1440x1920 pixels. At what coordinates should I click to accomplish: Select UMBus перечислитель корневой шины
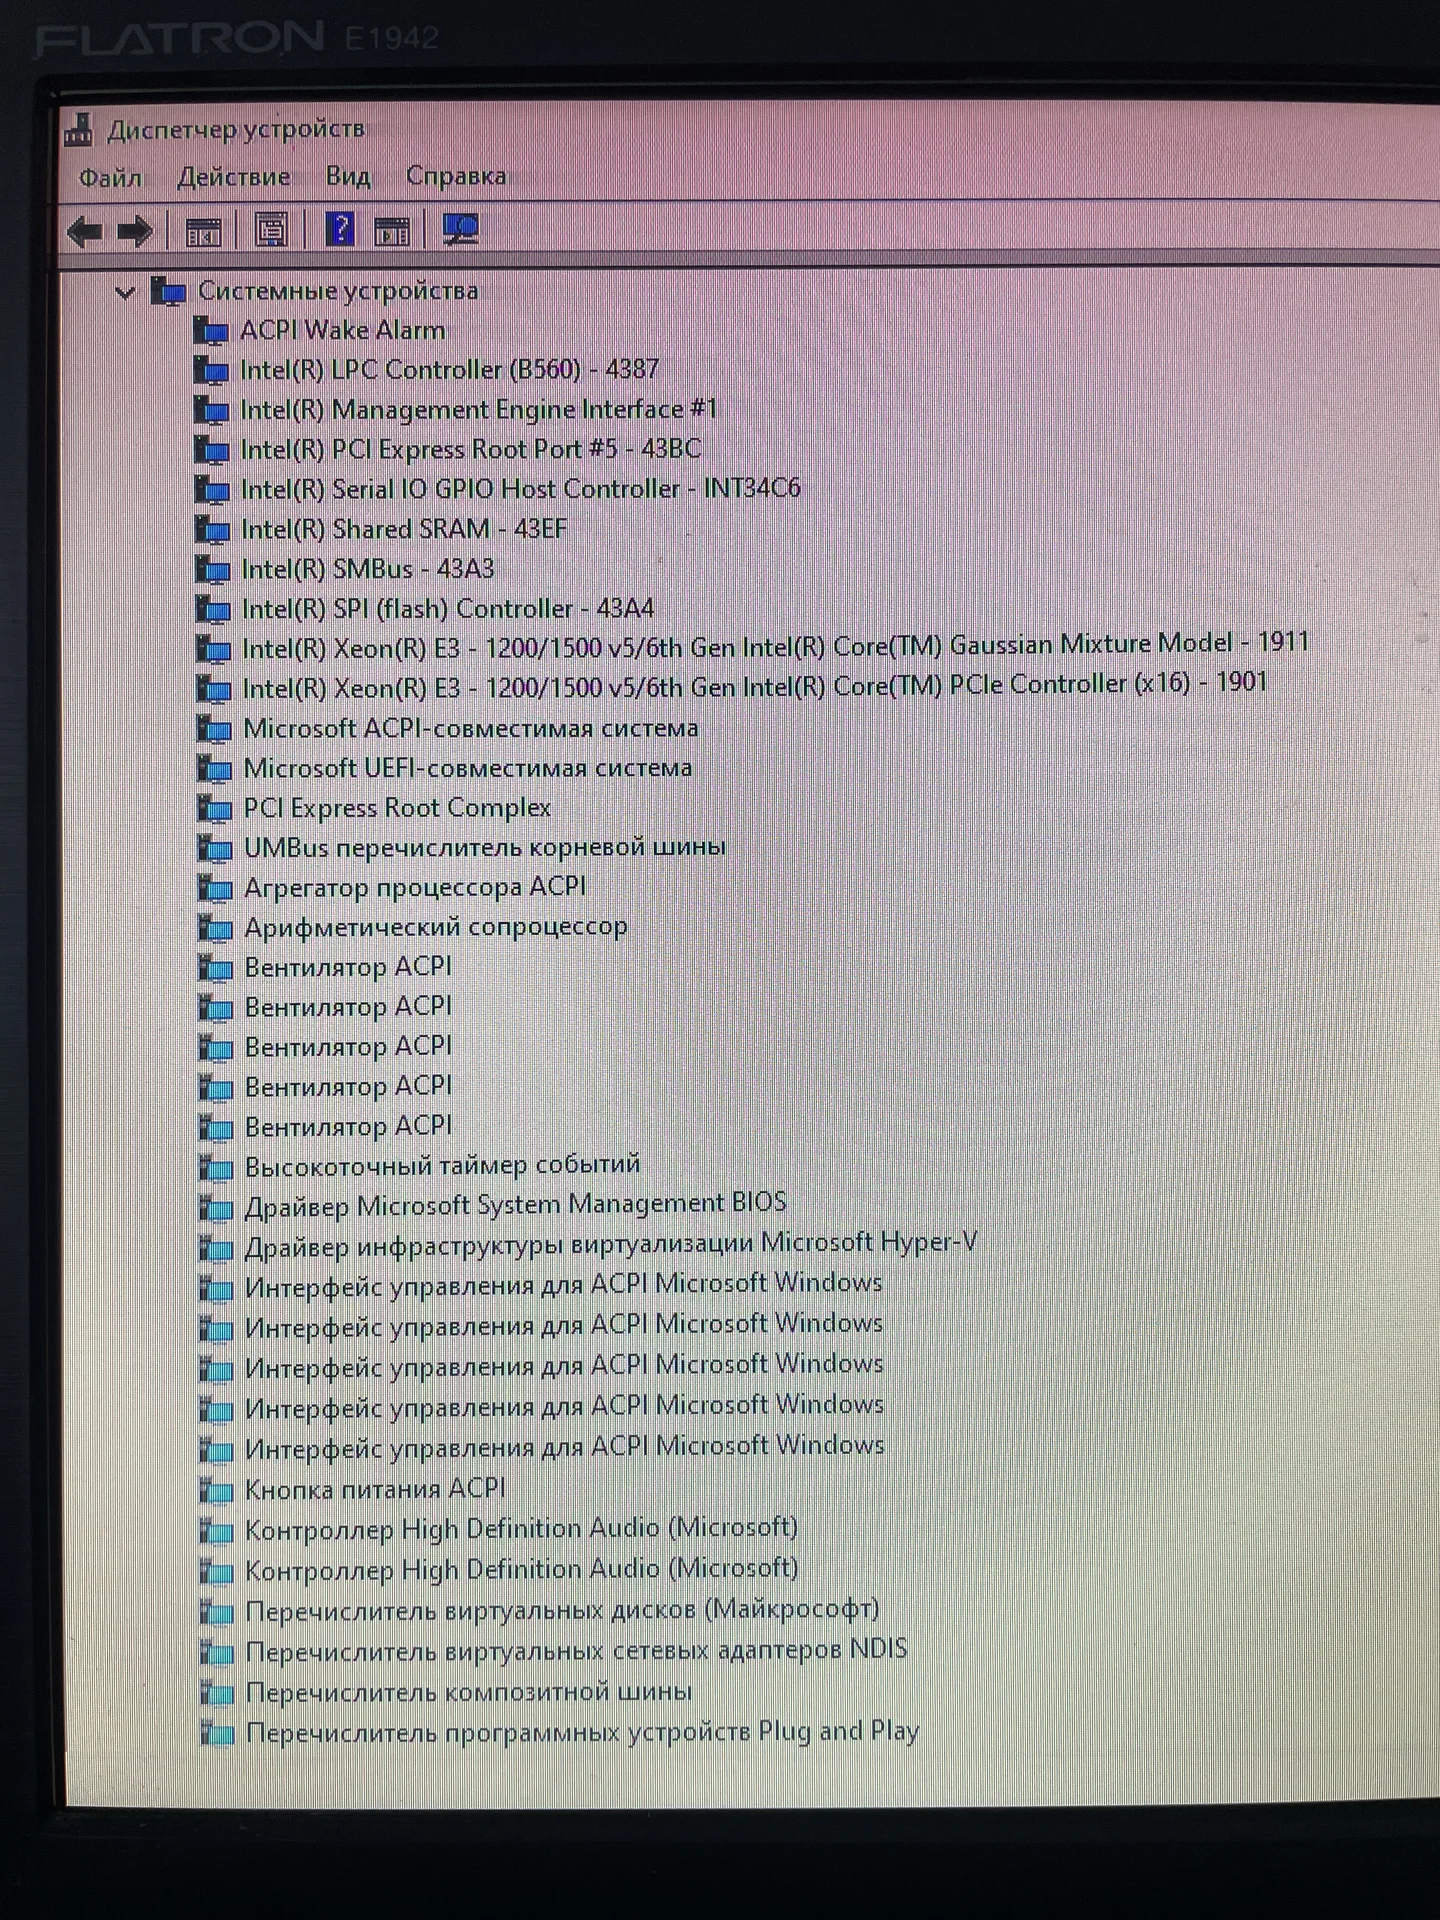485,848
